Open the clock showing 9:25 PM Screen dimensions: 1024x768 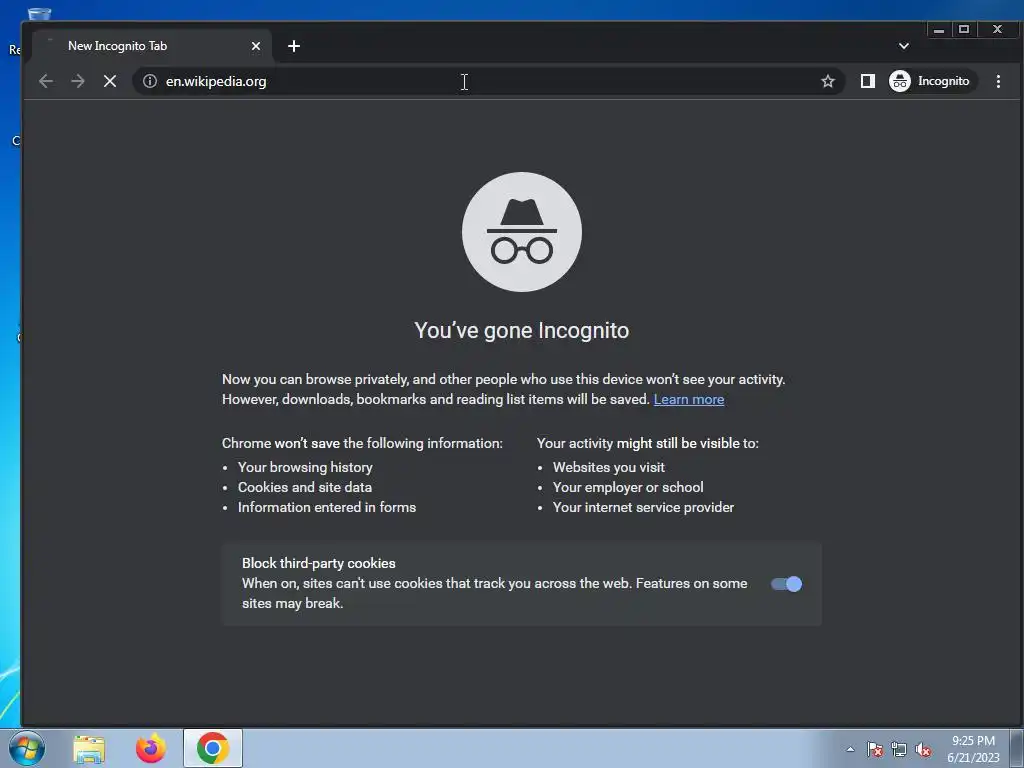(973, 749)
